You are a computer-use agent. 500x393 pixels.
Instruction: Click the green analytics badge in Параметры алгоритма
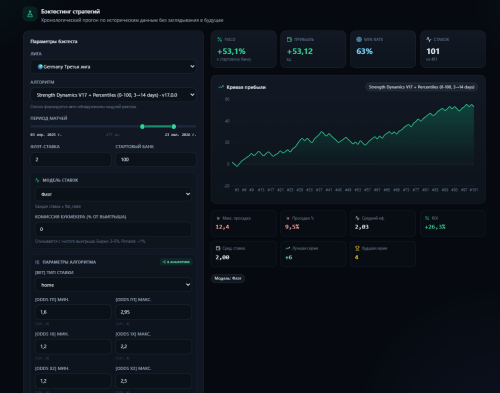[x=176, y=262]
